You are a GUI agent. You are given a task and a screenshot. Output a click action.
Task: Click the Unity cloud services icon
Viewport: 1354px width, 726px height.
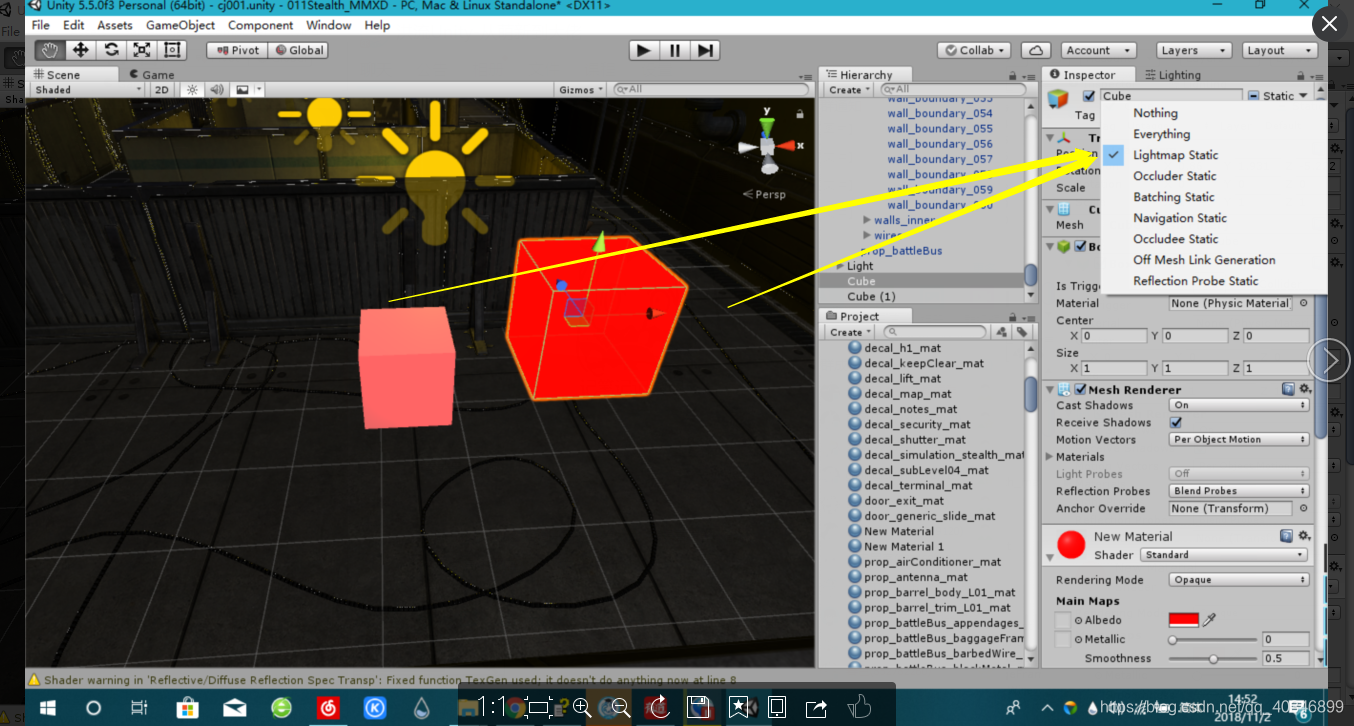[1036, 50]
